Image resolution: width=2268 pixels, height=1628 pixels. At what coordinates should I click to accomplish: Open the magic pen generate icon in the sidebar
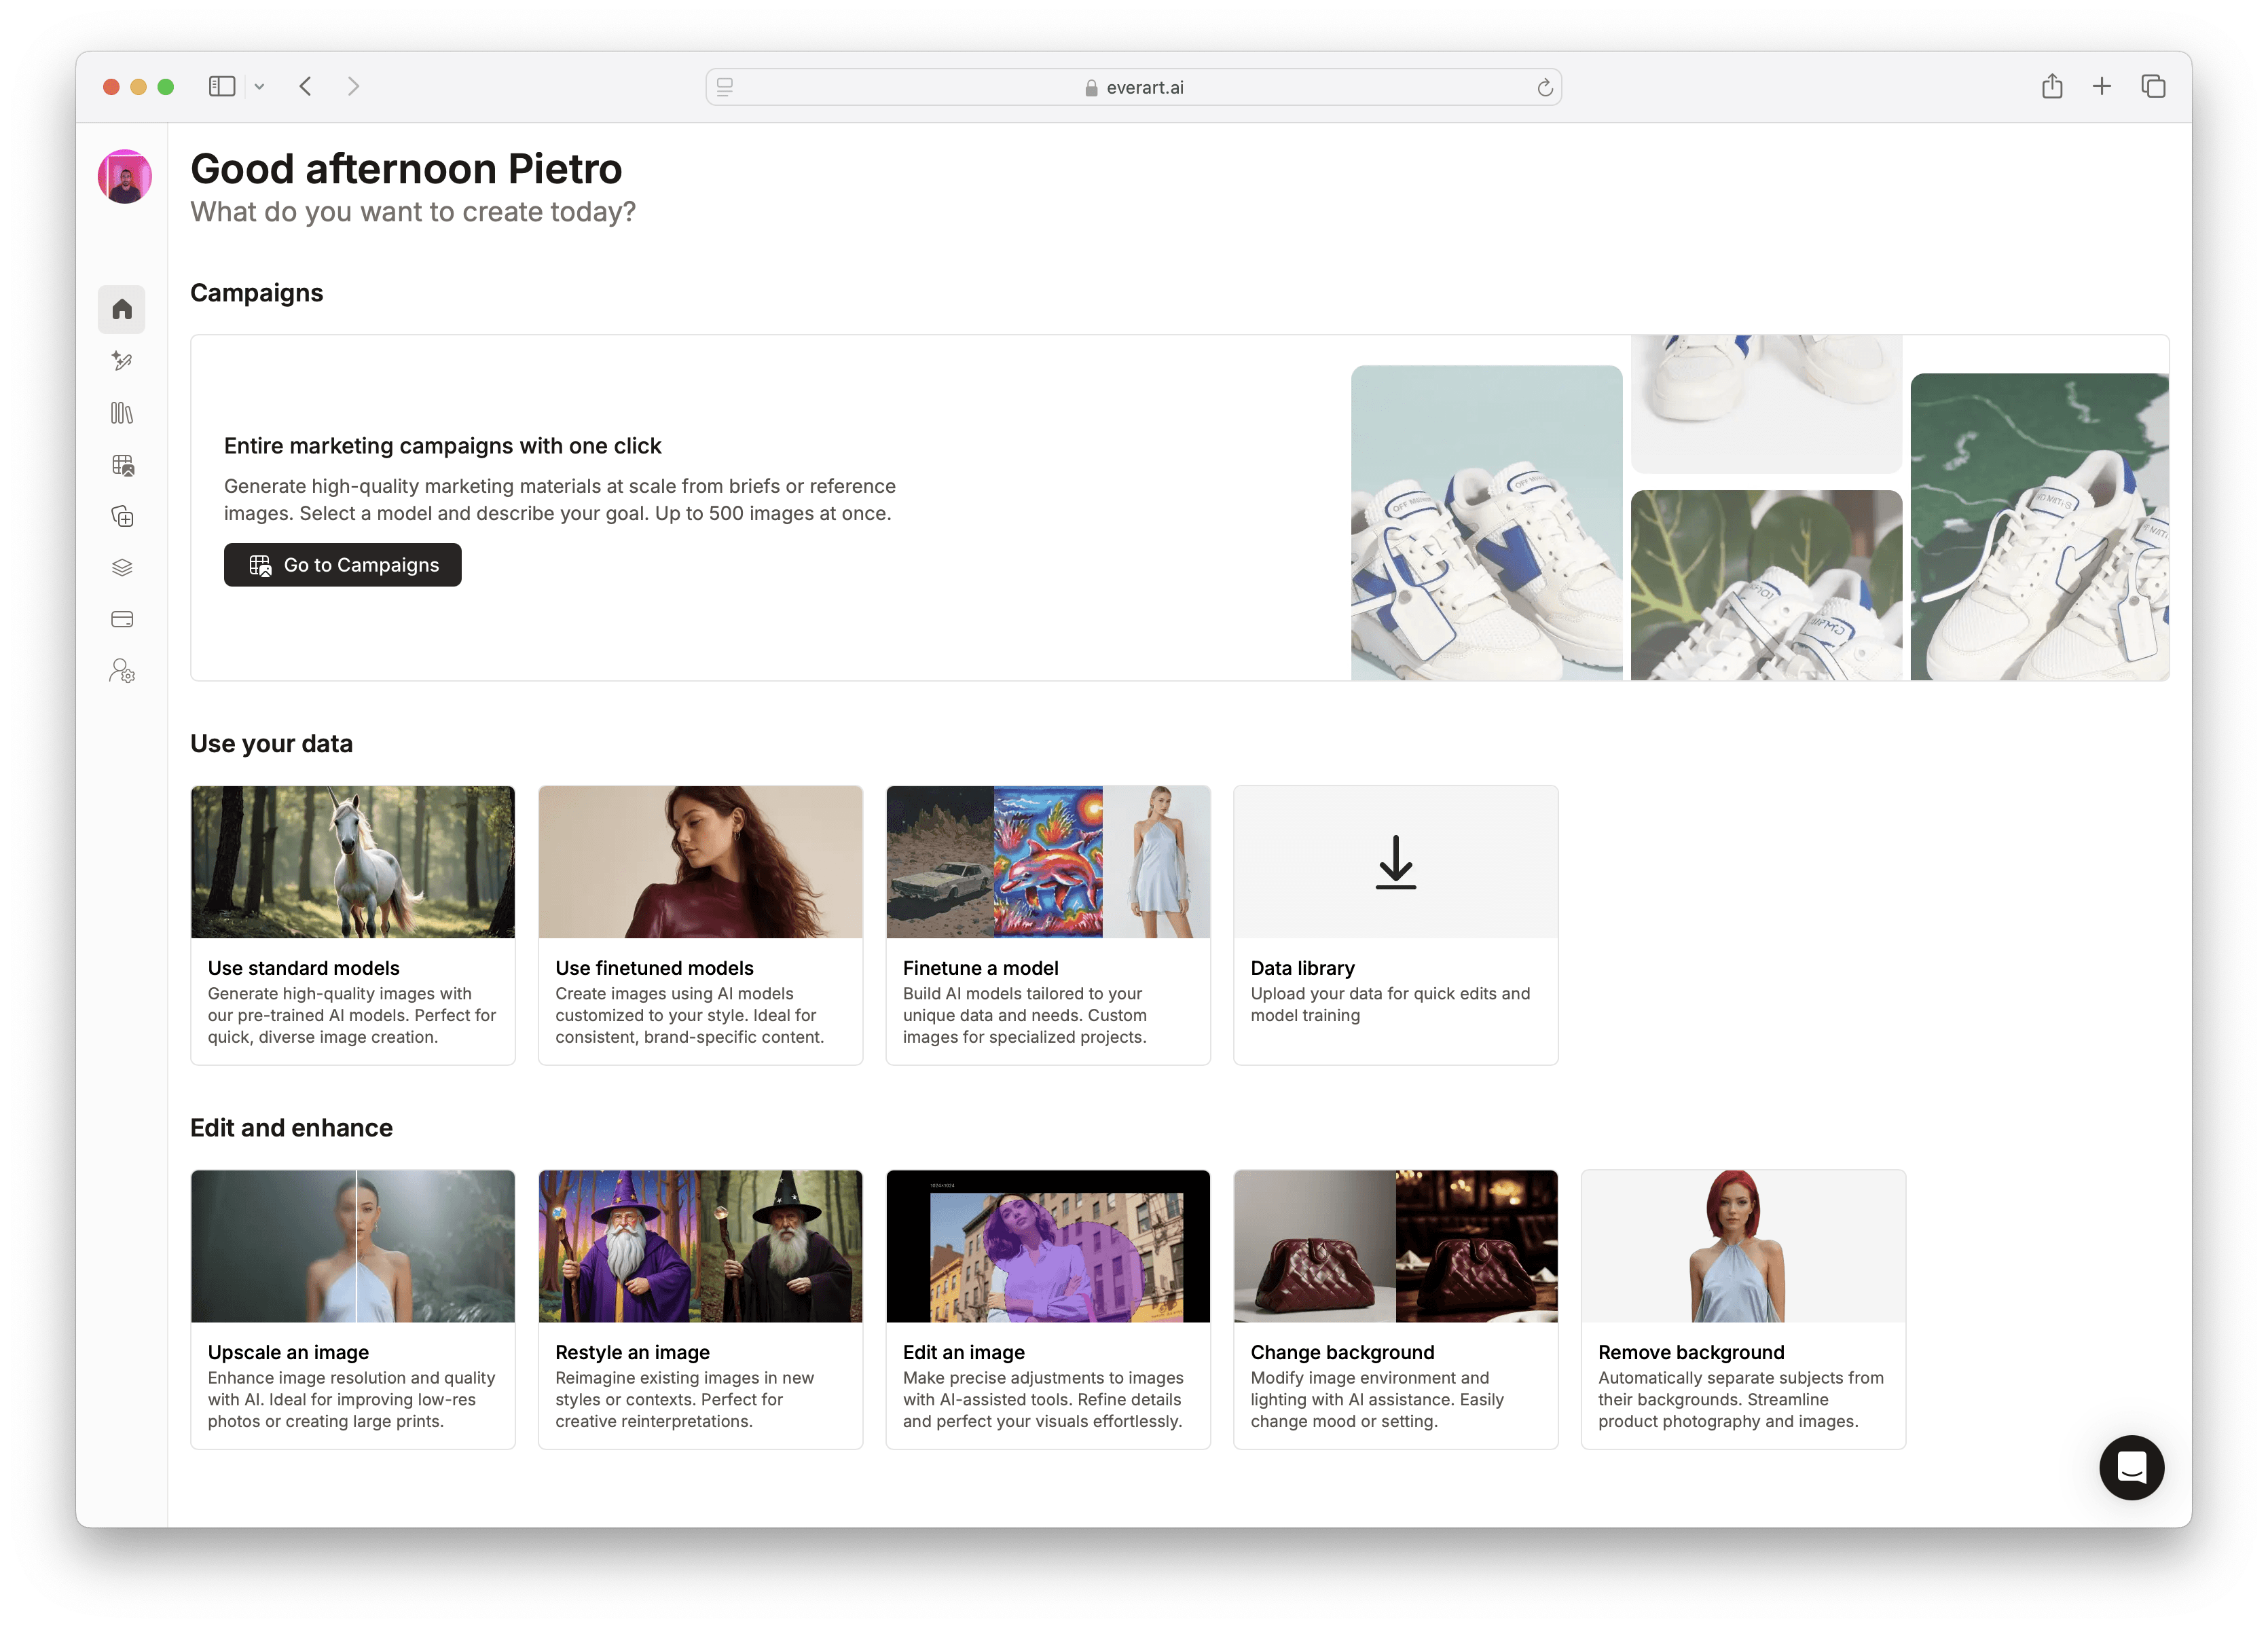[122, 361]
